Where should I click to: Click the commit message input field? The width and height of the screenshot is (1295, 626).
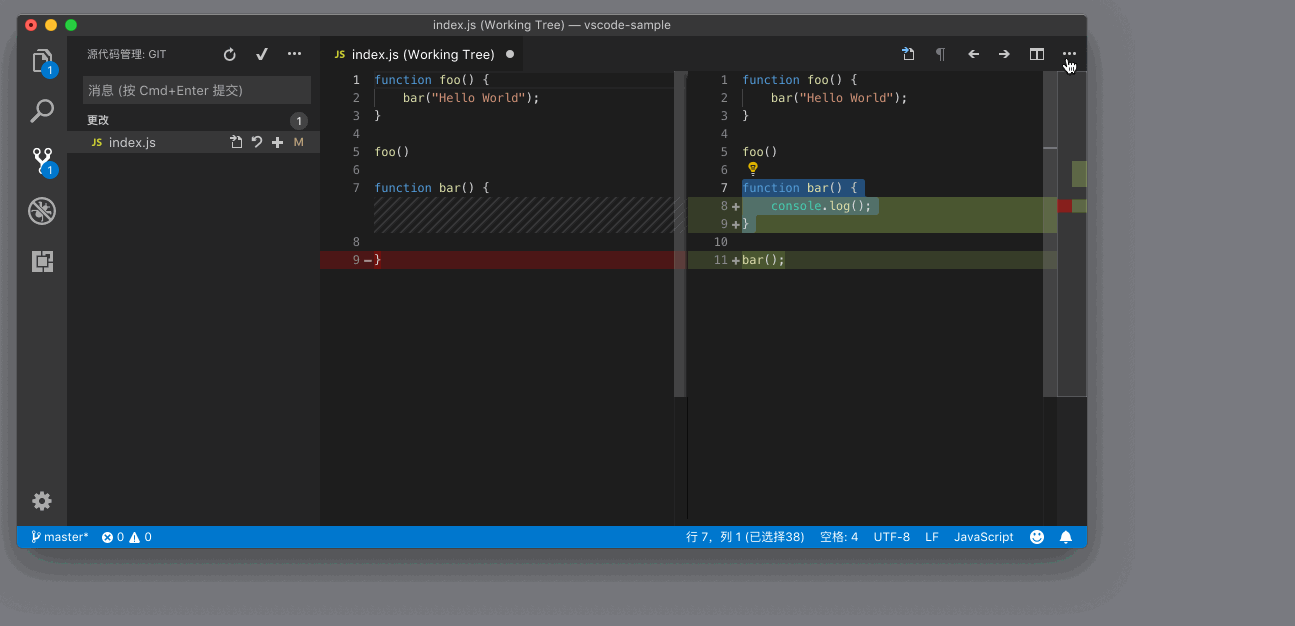click(196, 91)
